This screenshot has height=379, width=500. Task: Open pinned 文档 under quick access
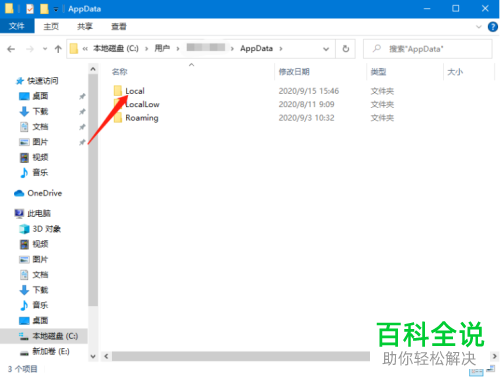click(40, 127)
